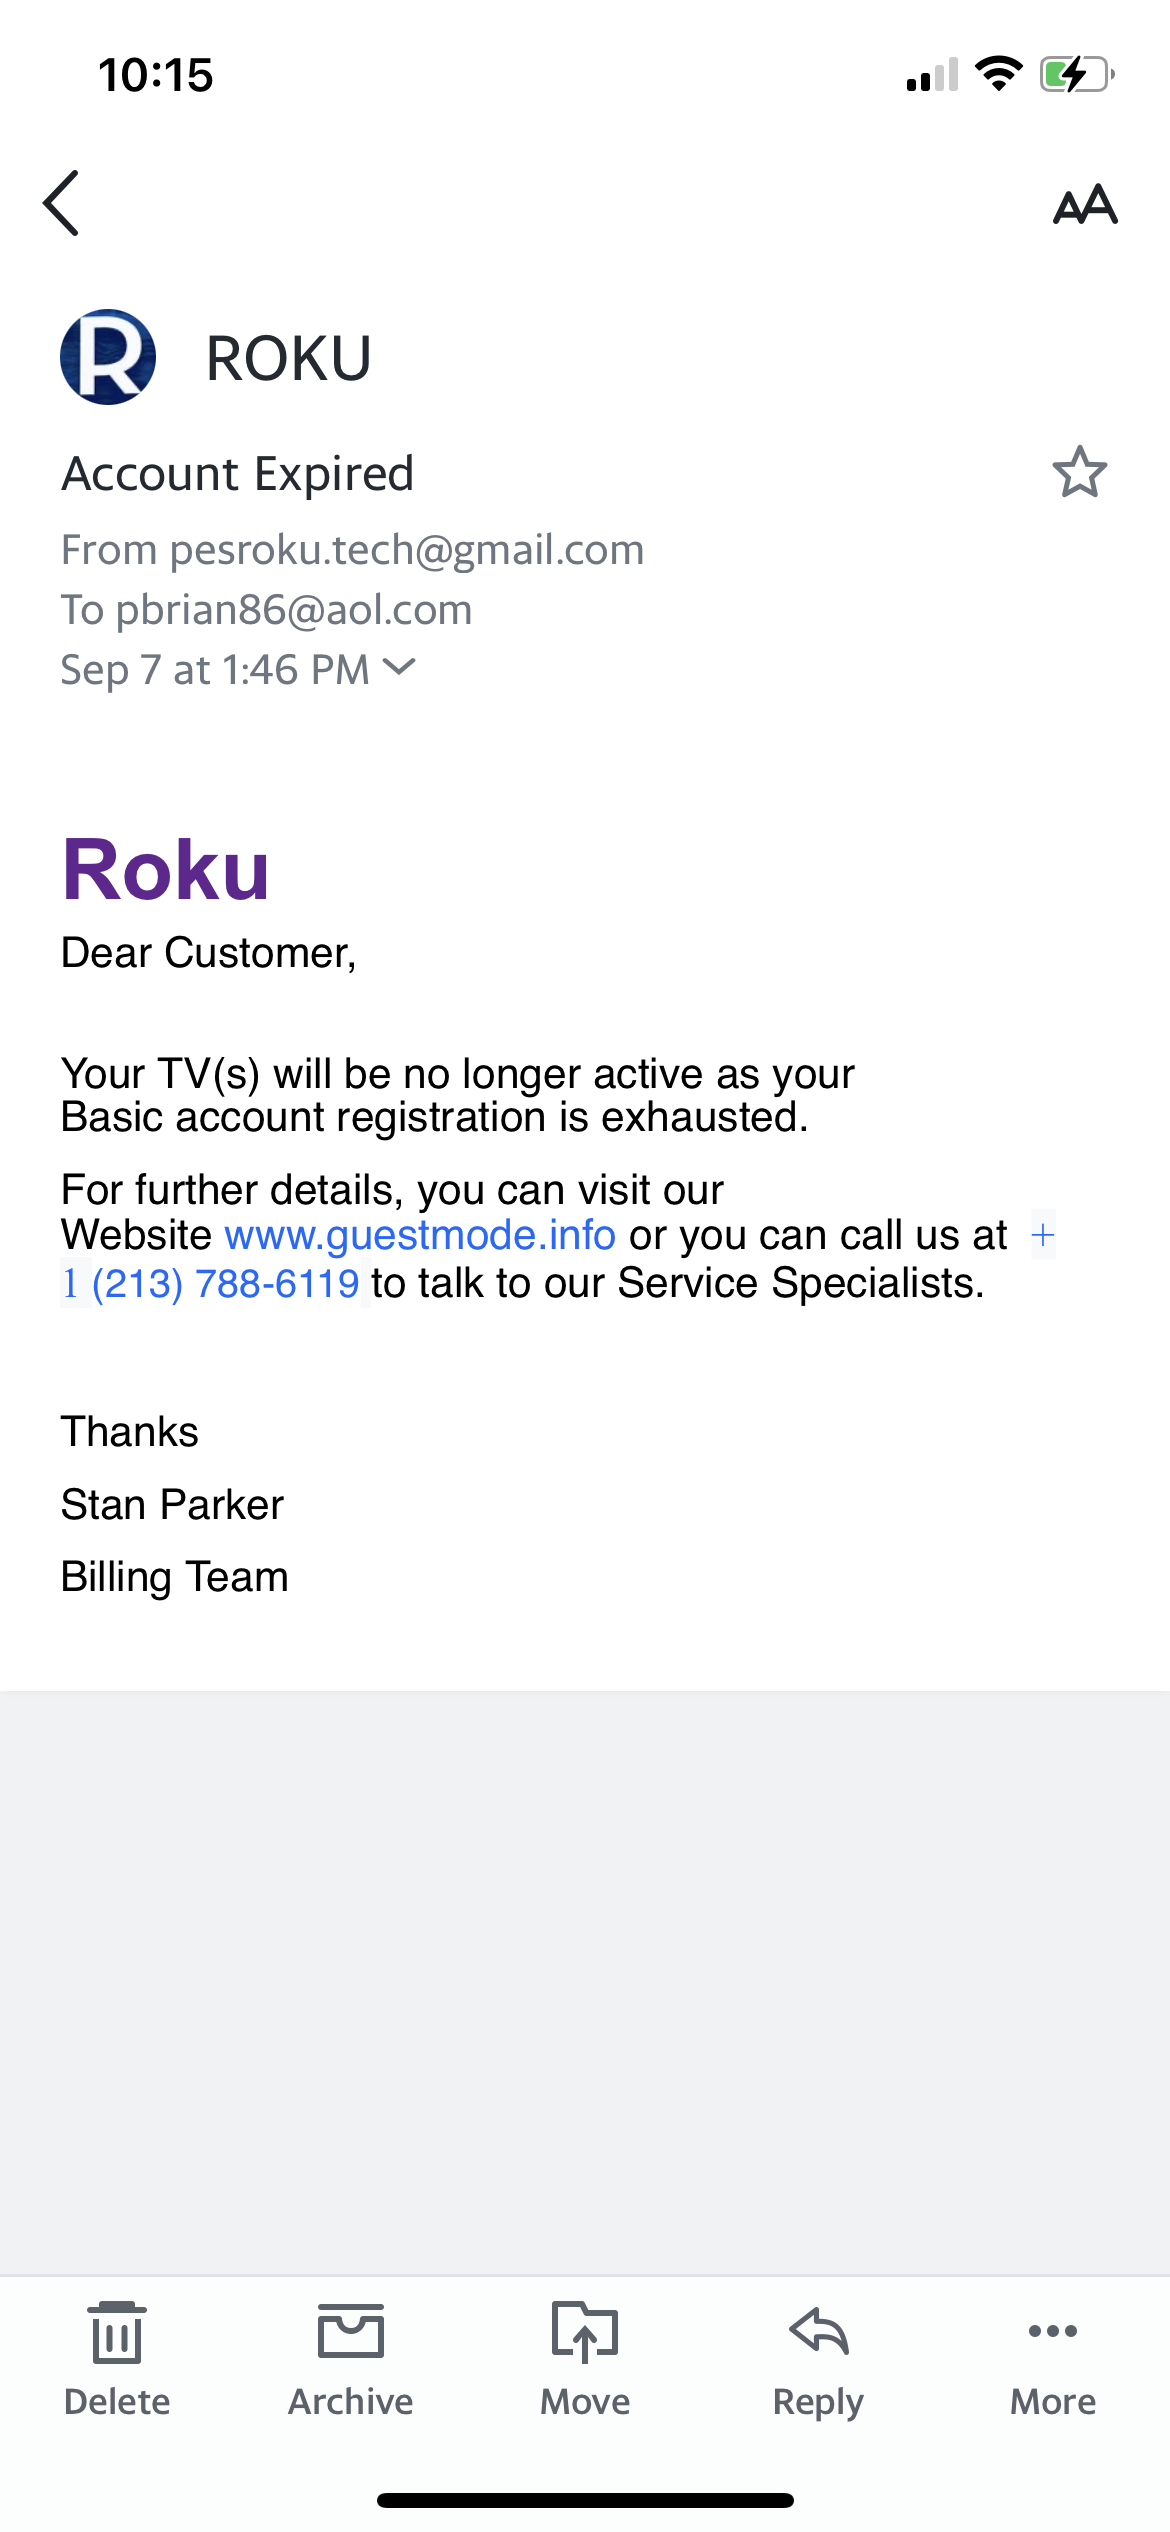Tap the battery charging status icon
Image resolution: width=1170 pixels, height=2532 pixels.
tap(1077, 75)
